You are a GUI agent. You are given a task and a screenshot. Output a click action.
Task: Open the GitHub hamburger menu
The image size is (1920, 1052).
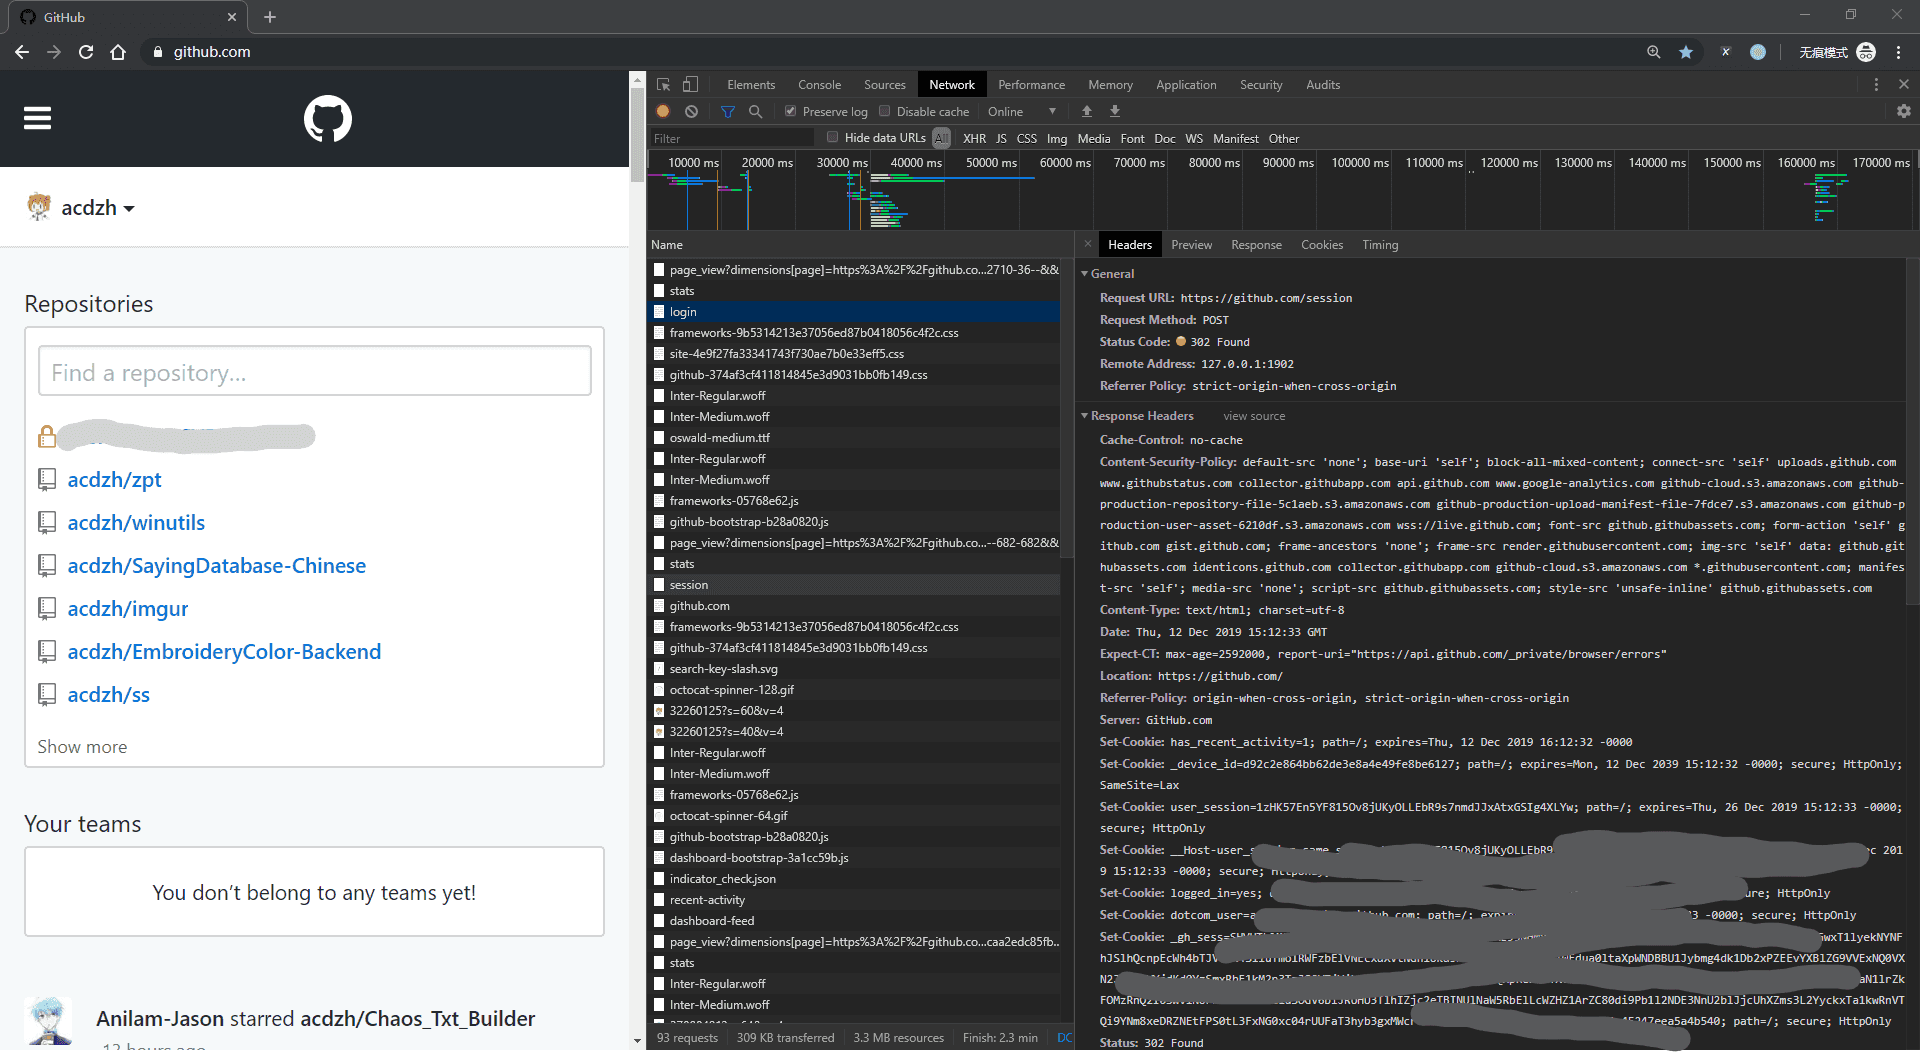(x=38, y=119)
